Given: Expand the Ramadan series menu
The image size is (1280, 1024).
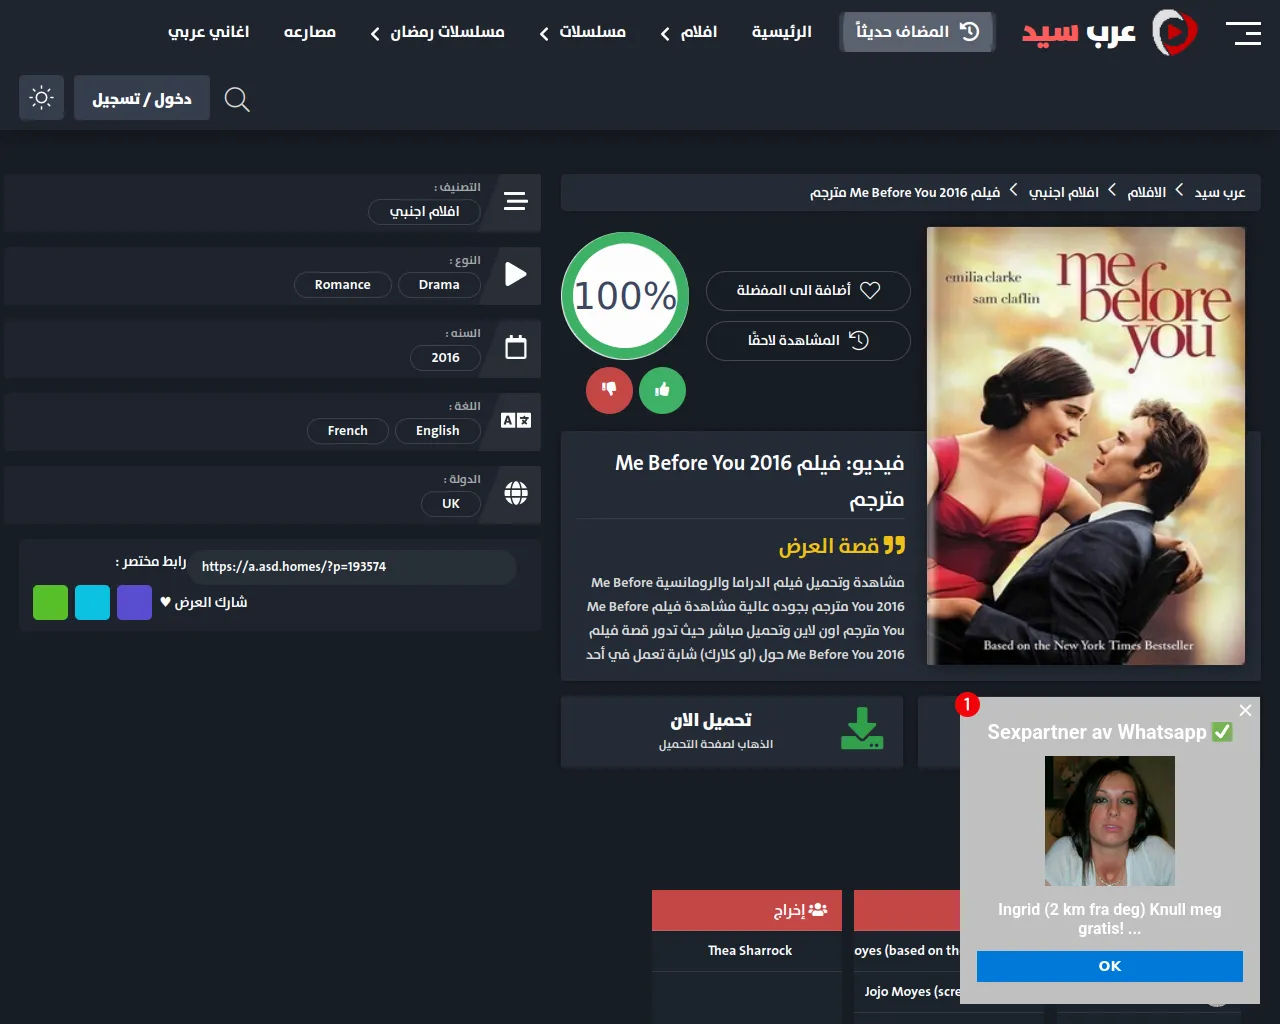Looking at the screenshot, I should point(437,32).
